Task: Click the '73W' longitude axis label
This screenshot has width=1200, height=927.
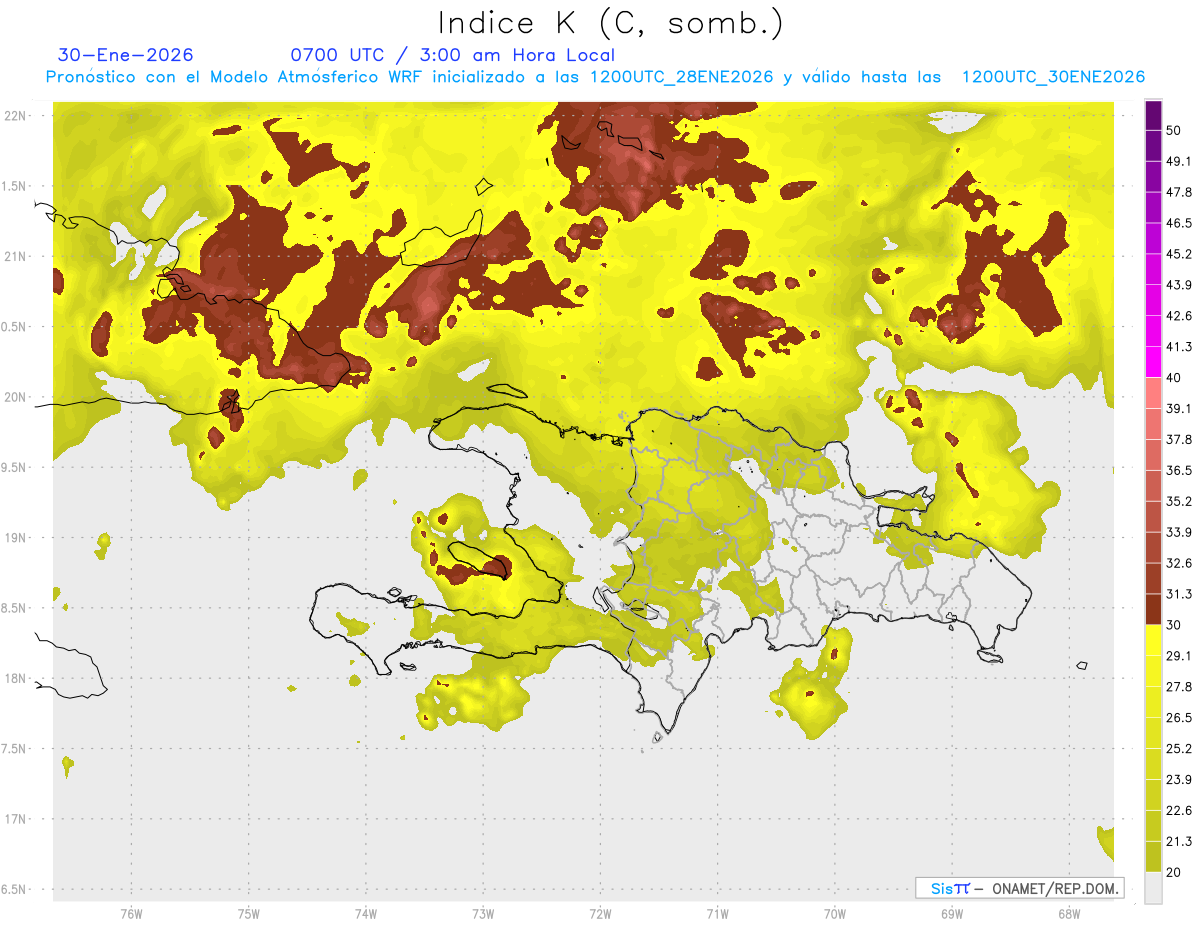Action: (483, 913)
